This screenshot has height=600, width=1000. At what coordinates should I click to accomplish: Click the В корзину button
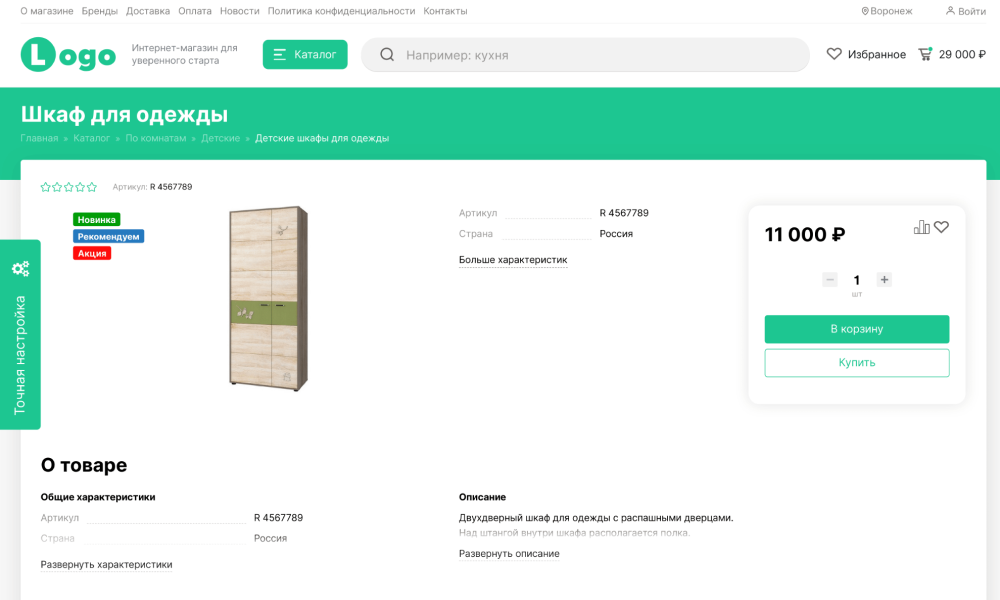click(x=857, y=328)
